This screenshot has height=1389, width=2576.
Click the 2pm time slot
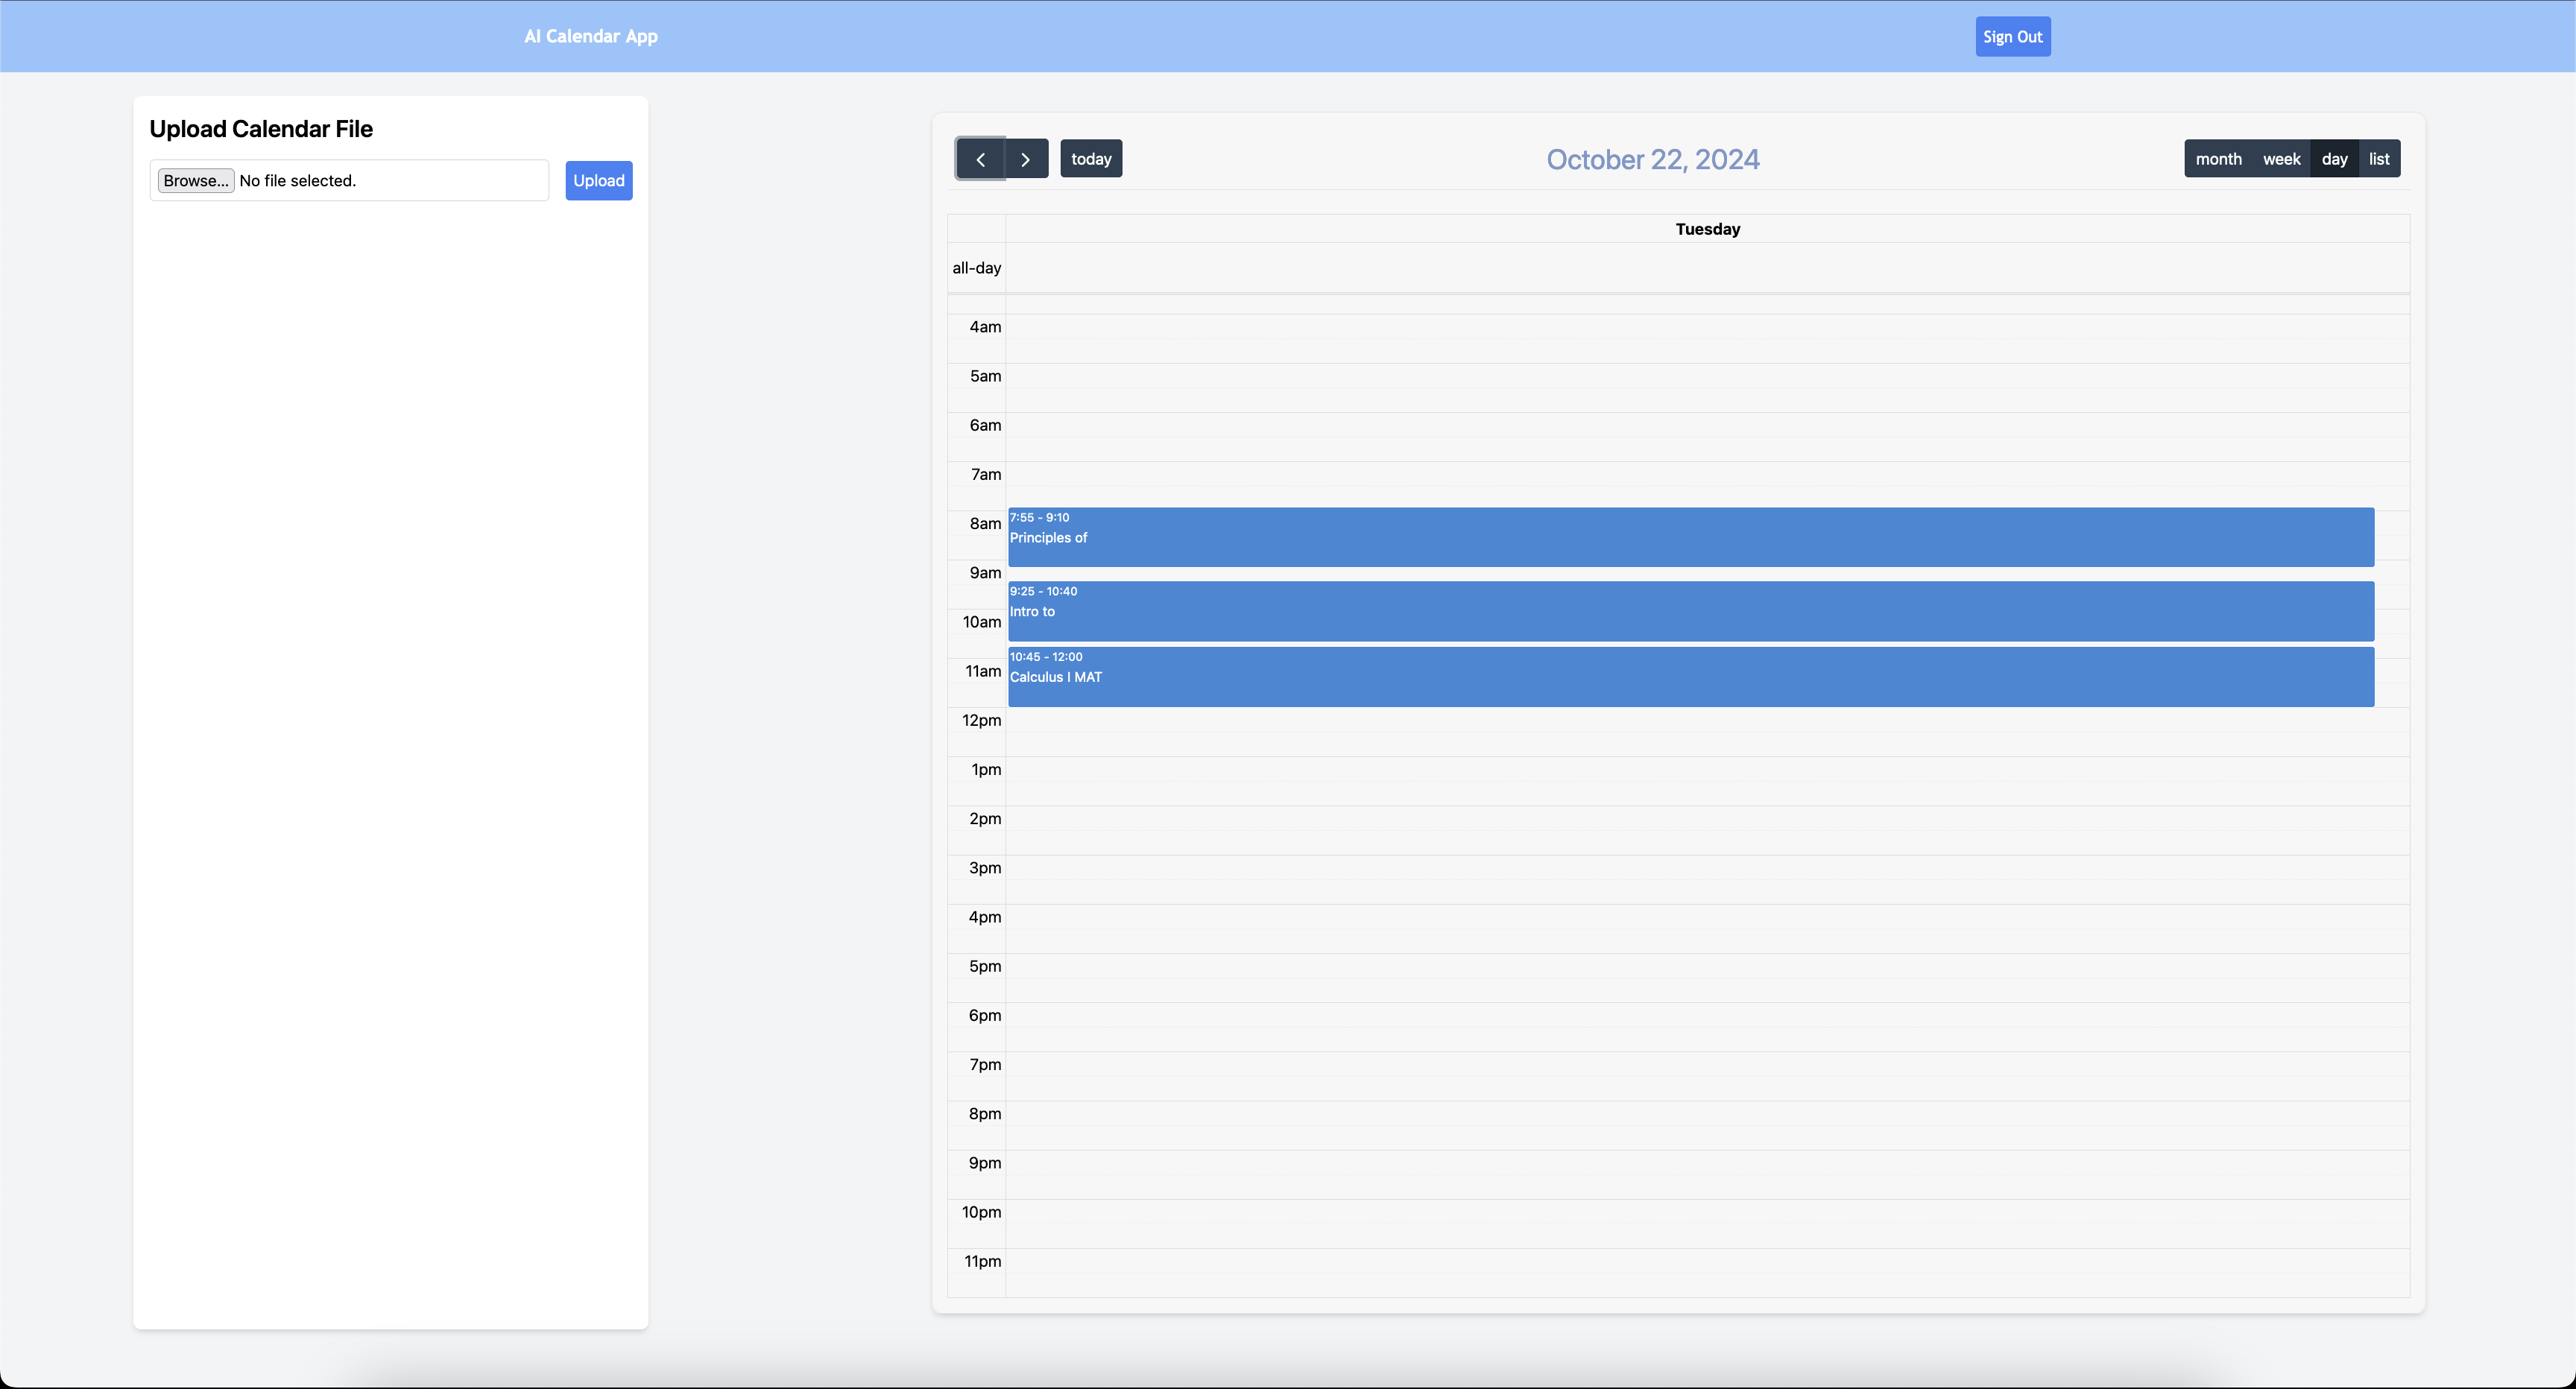(x=1706, y=819)
